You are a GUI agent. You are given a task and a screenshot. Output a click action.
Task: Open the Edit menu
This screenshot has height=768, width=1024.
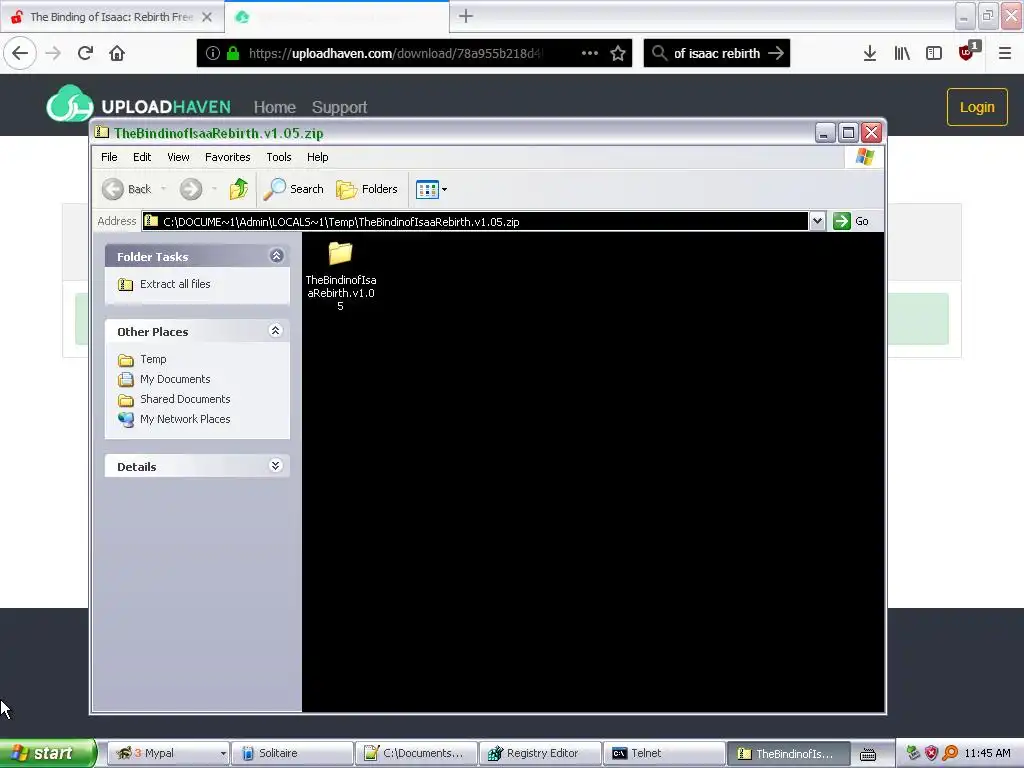[x=142, y=157]
